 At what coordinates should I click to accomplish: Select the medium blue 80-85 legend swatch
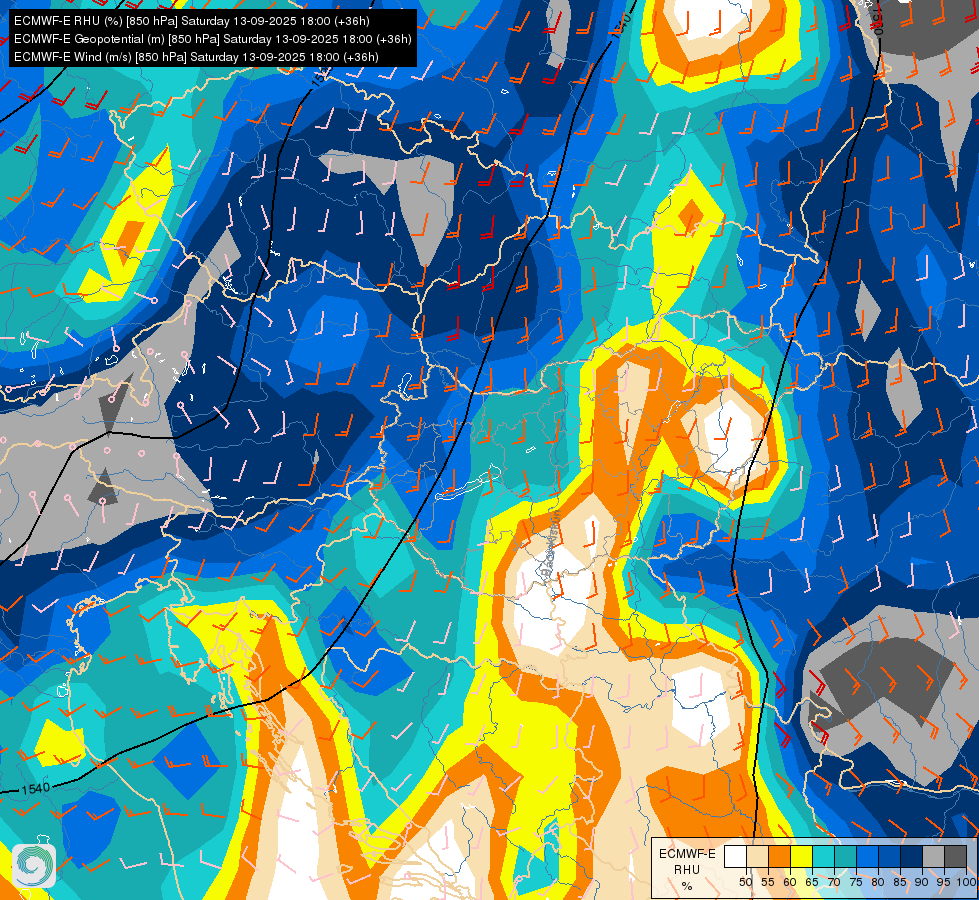click(x=890, y=856)
